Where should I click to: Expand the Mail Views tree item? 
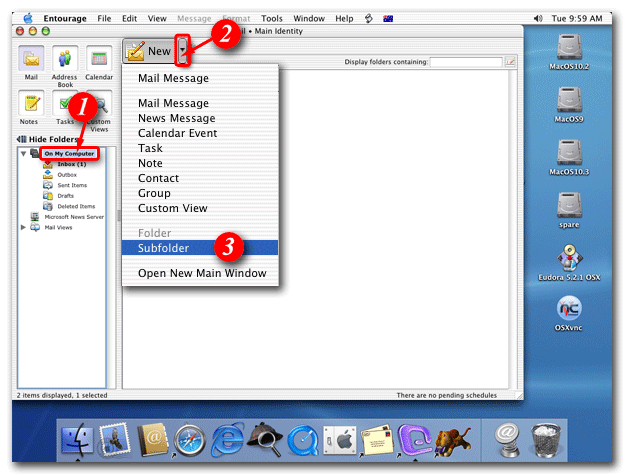coord(24,227)
